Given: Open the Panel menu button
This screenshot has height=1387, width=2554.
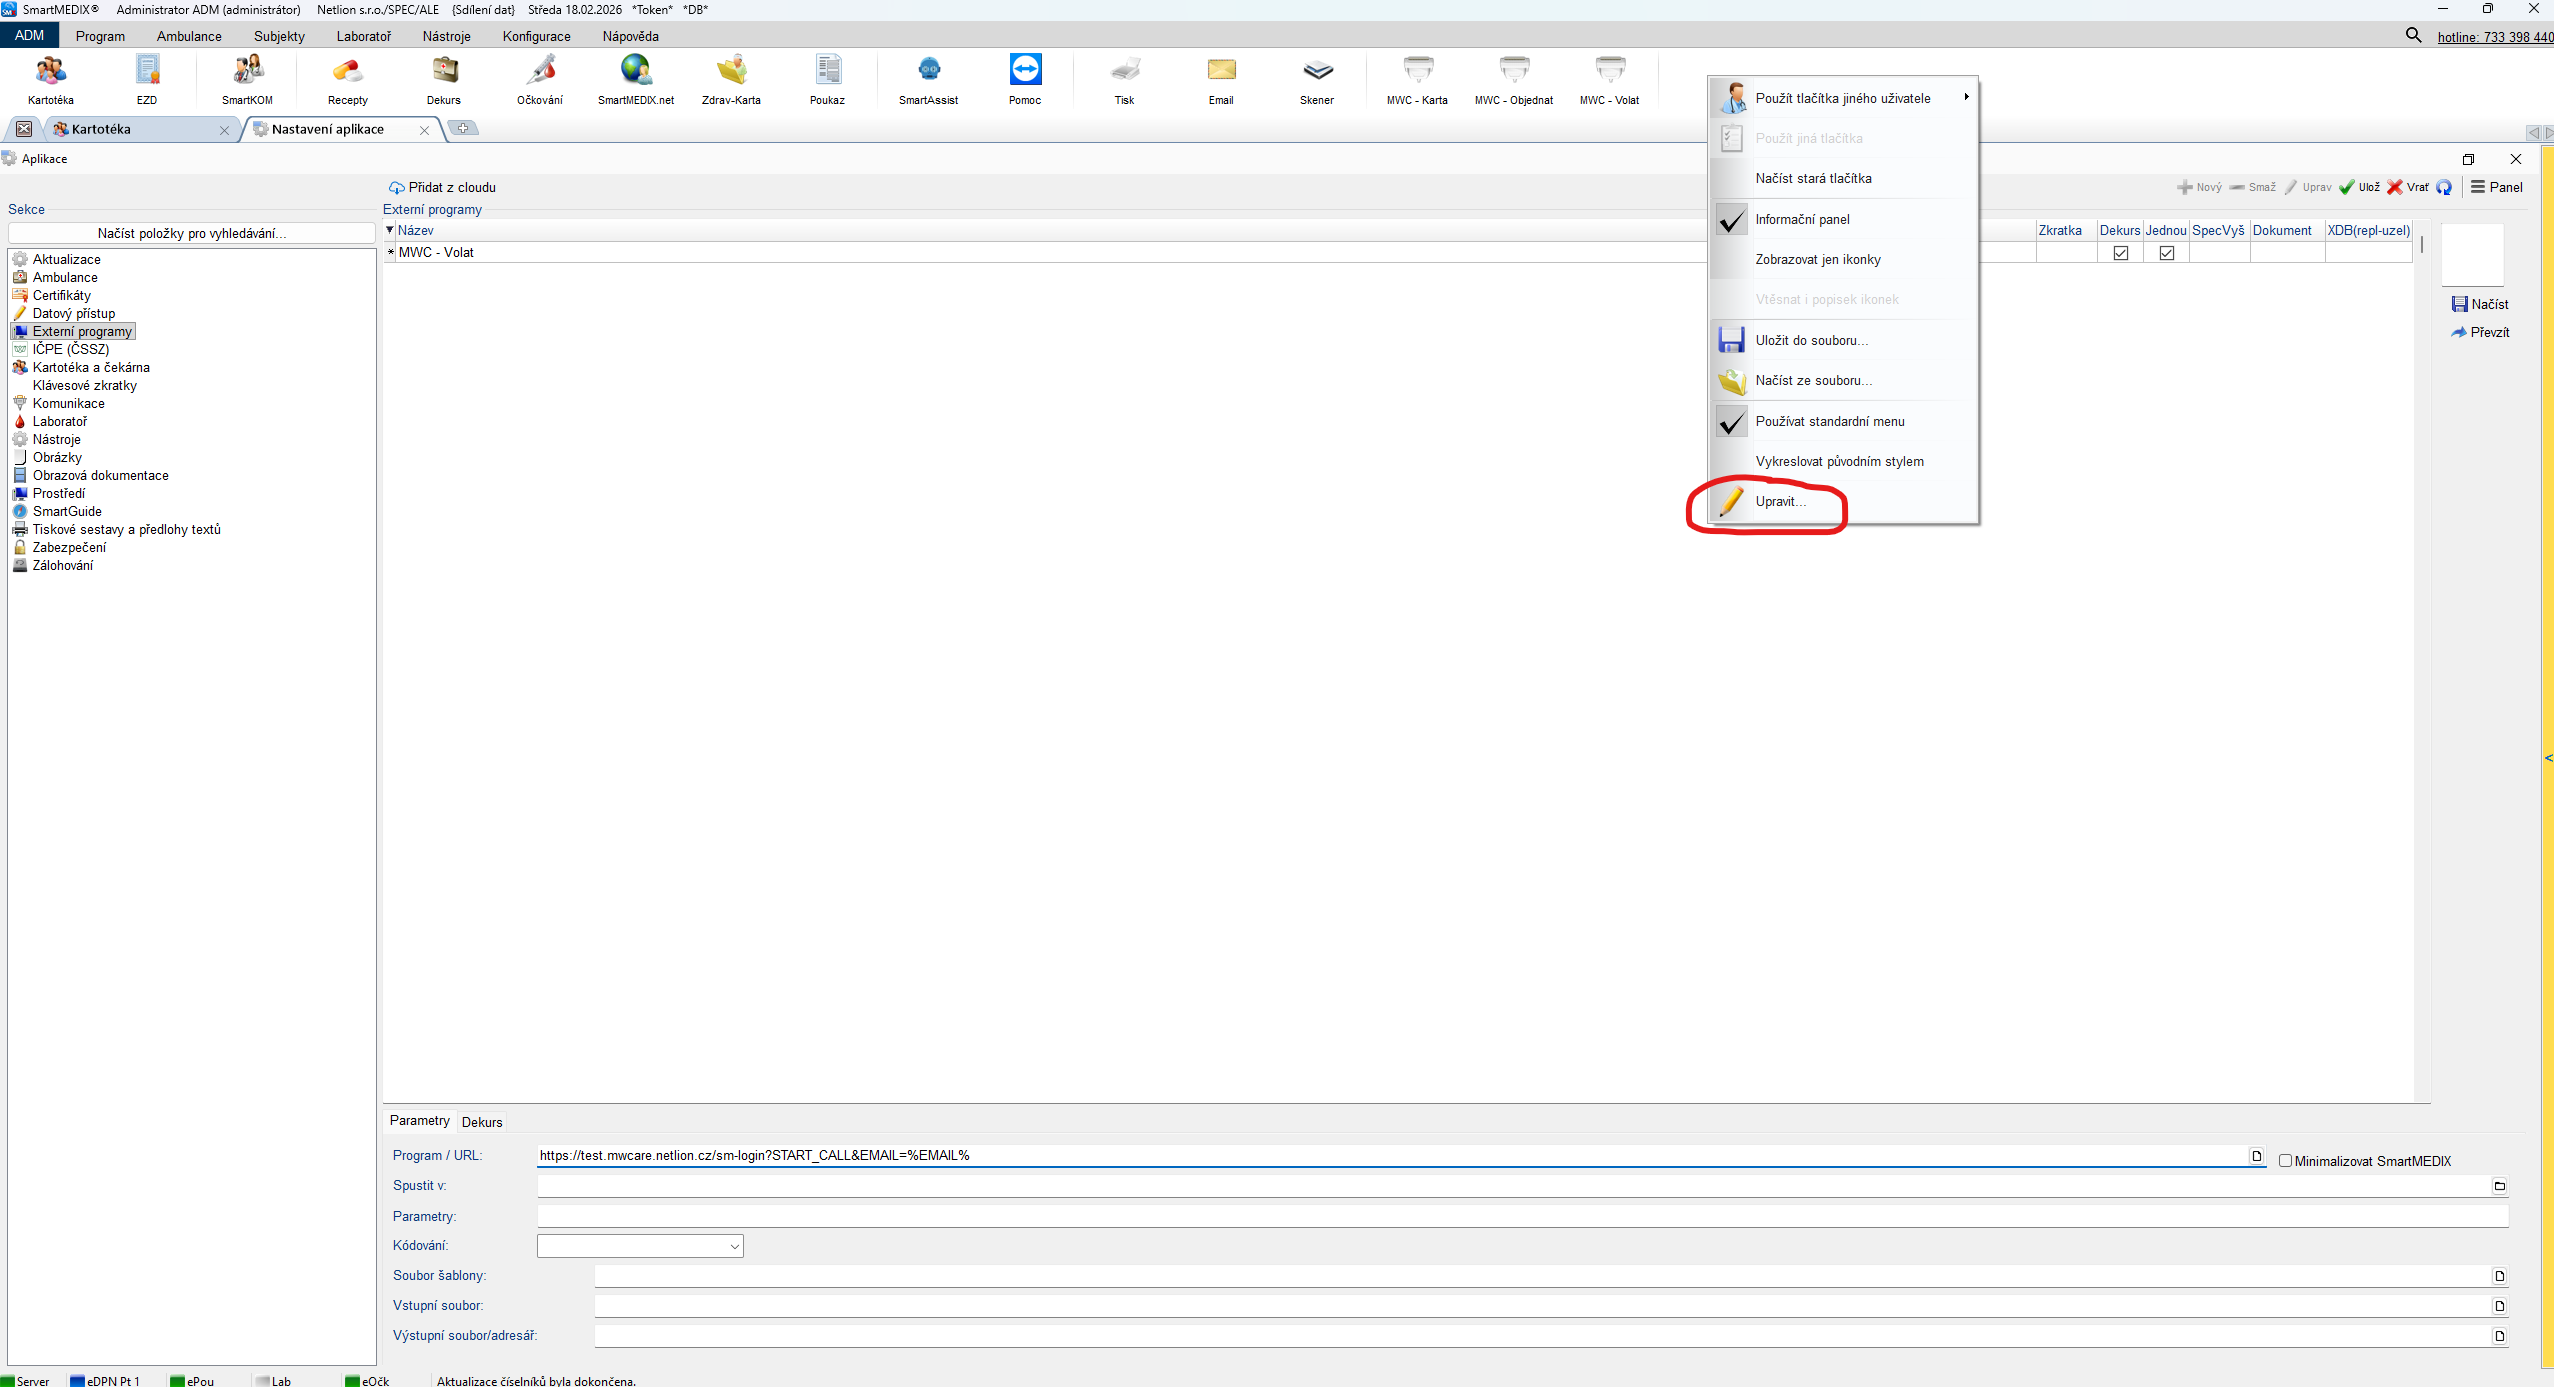Looking at the screenshot, I should tap(2496, 187).
